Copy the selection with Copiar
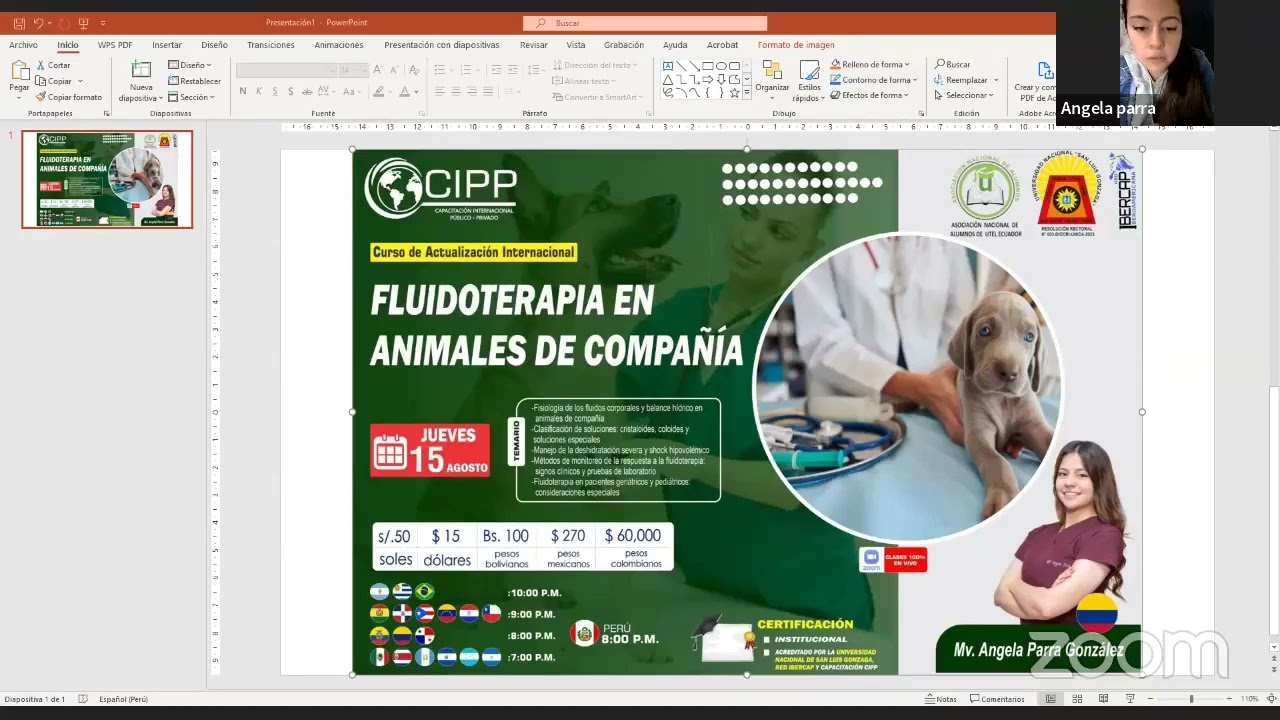 (54, 81)
